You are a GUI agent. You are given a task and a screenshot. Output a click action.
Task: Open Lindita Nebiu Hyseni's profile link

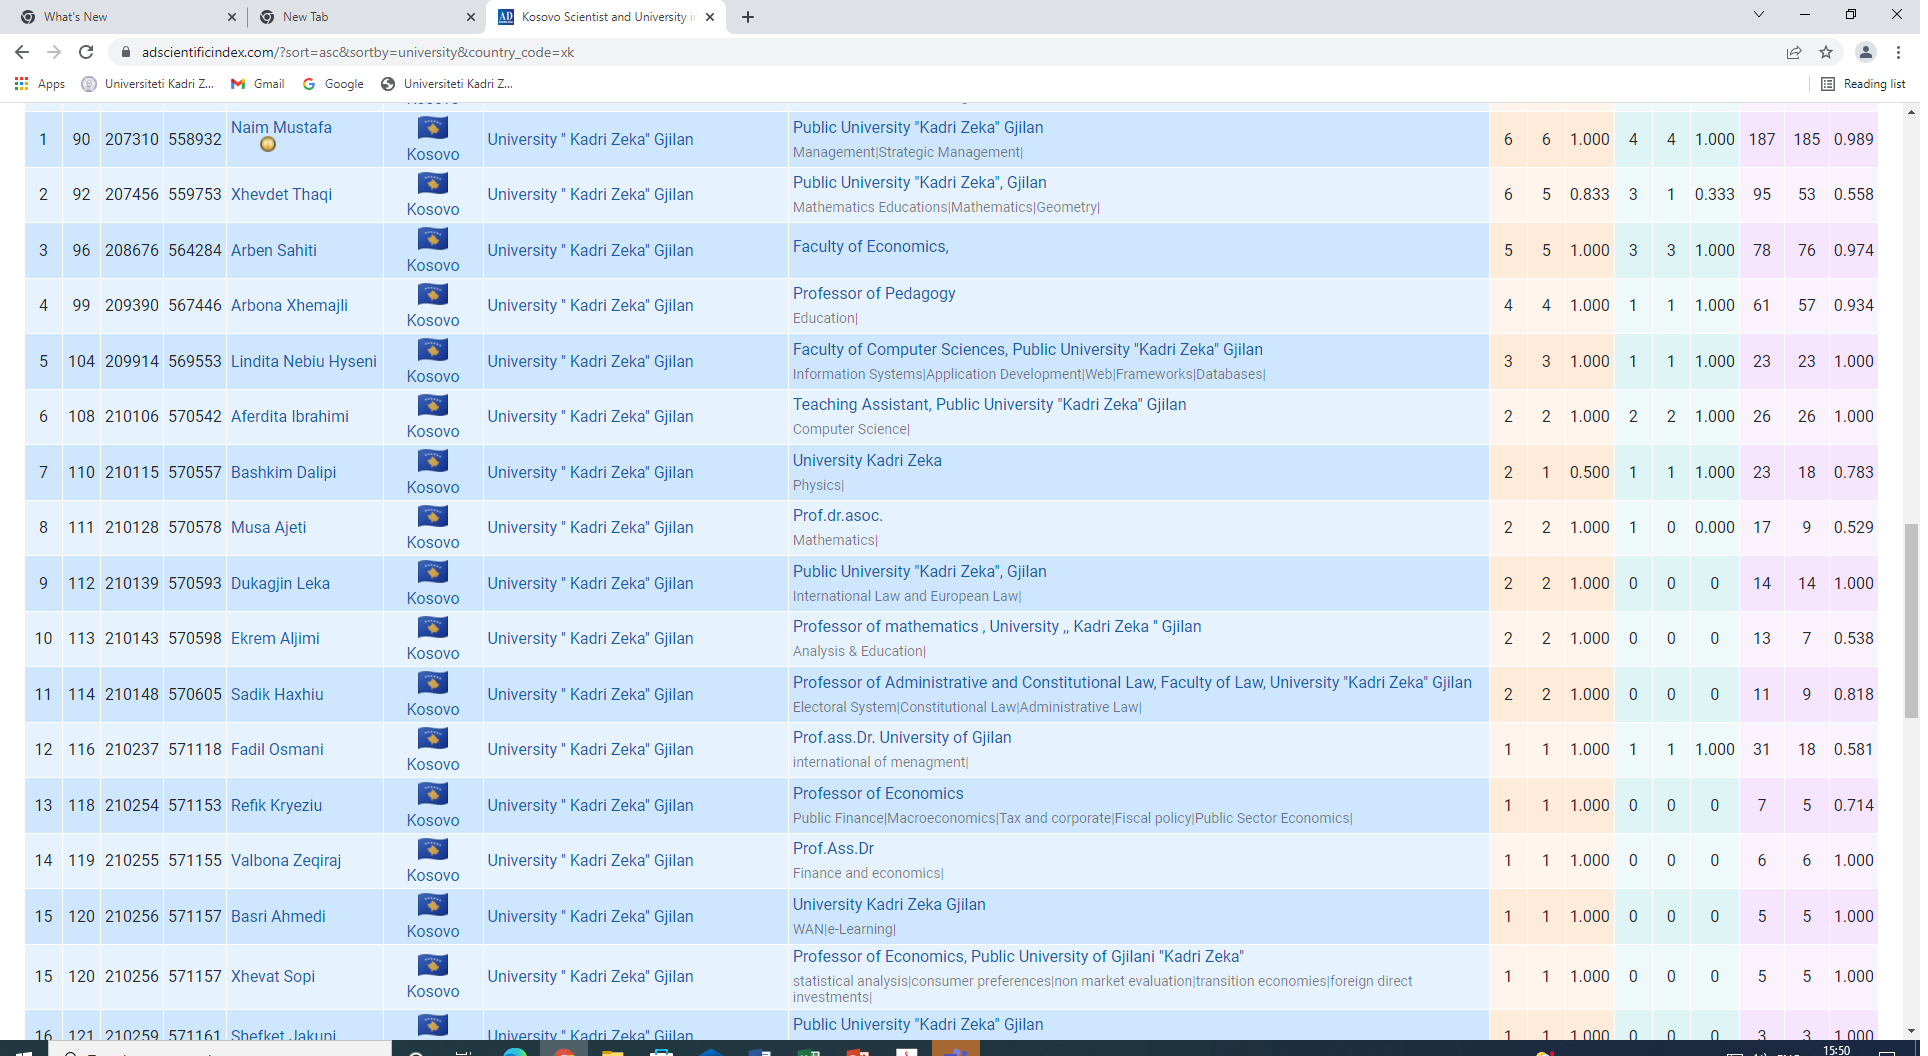304,362
